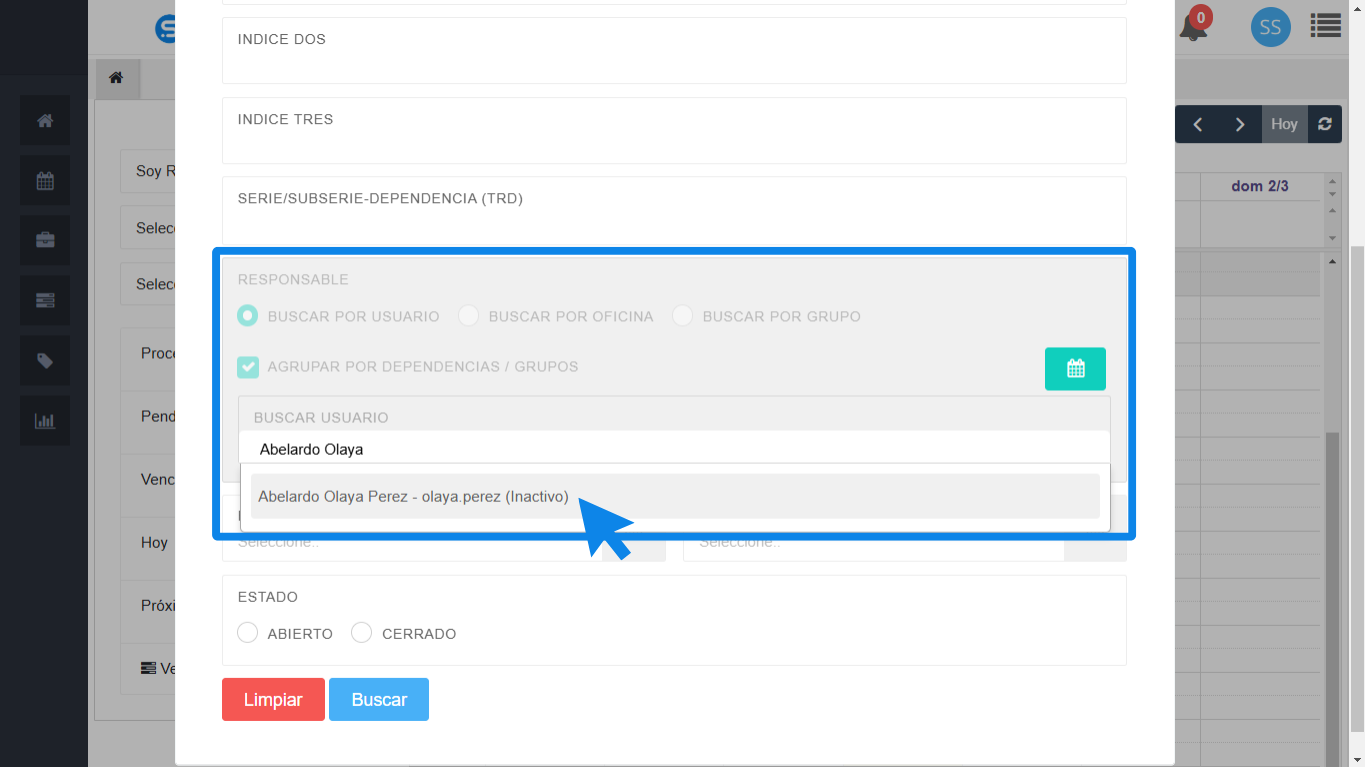The image size is (1365, 767).
Task: Click the home breadcrumb tab
Action: pos(117,78)
